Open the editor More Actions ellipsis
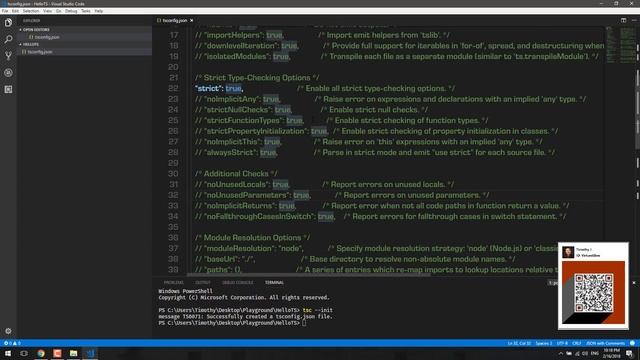Viewport: 640px width, 360px height. [634, 20]
